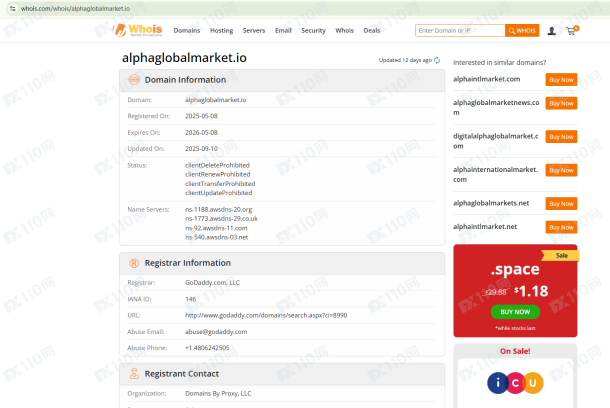Screen dimensions: 610x408
Task: Select name server ns-92.awsdns-11.com
Action: (x=216, y=228)
